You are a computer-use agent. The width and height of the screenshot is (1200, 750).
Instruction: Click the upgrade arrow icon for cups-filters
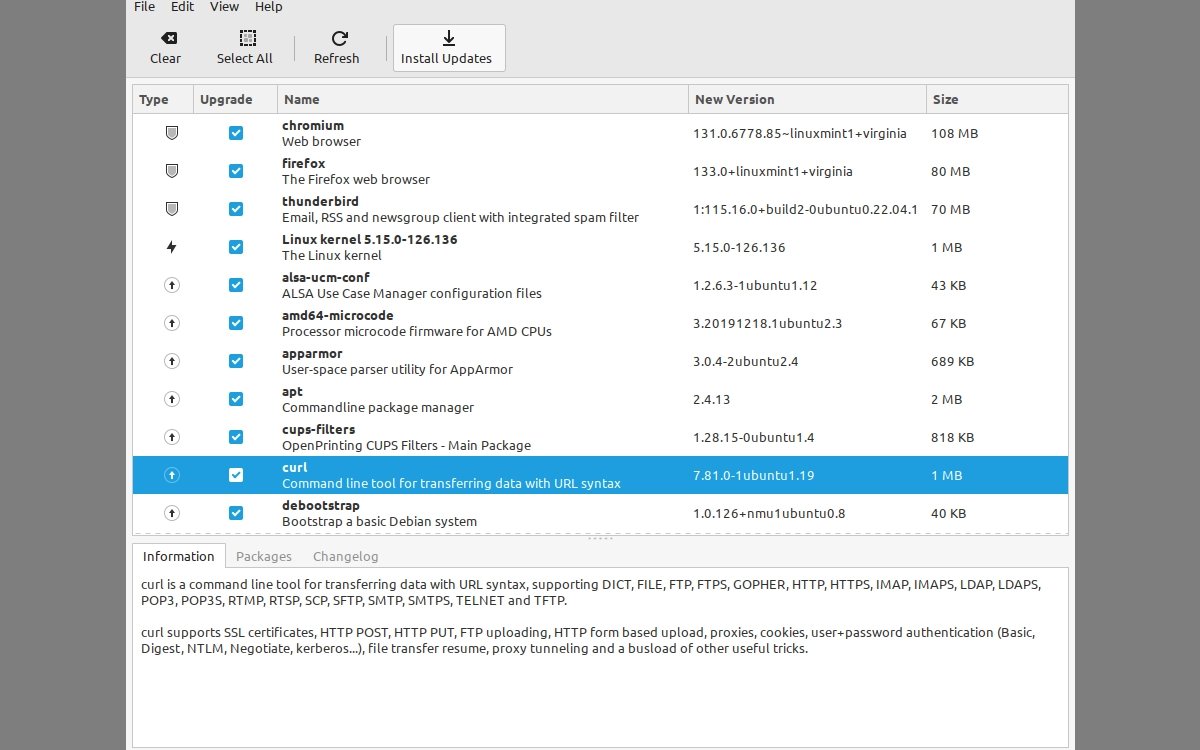pyautogui.click(x=171, y=437)
